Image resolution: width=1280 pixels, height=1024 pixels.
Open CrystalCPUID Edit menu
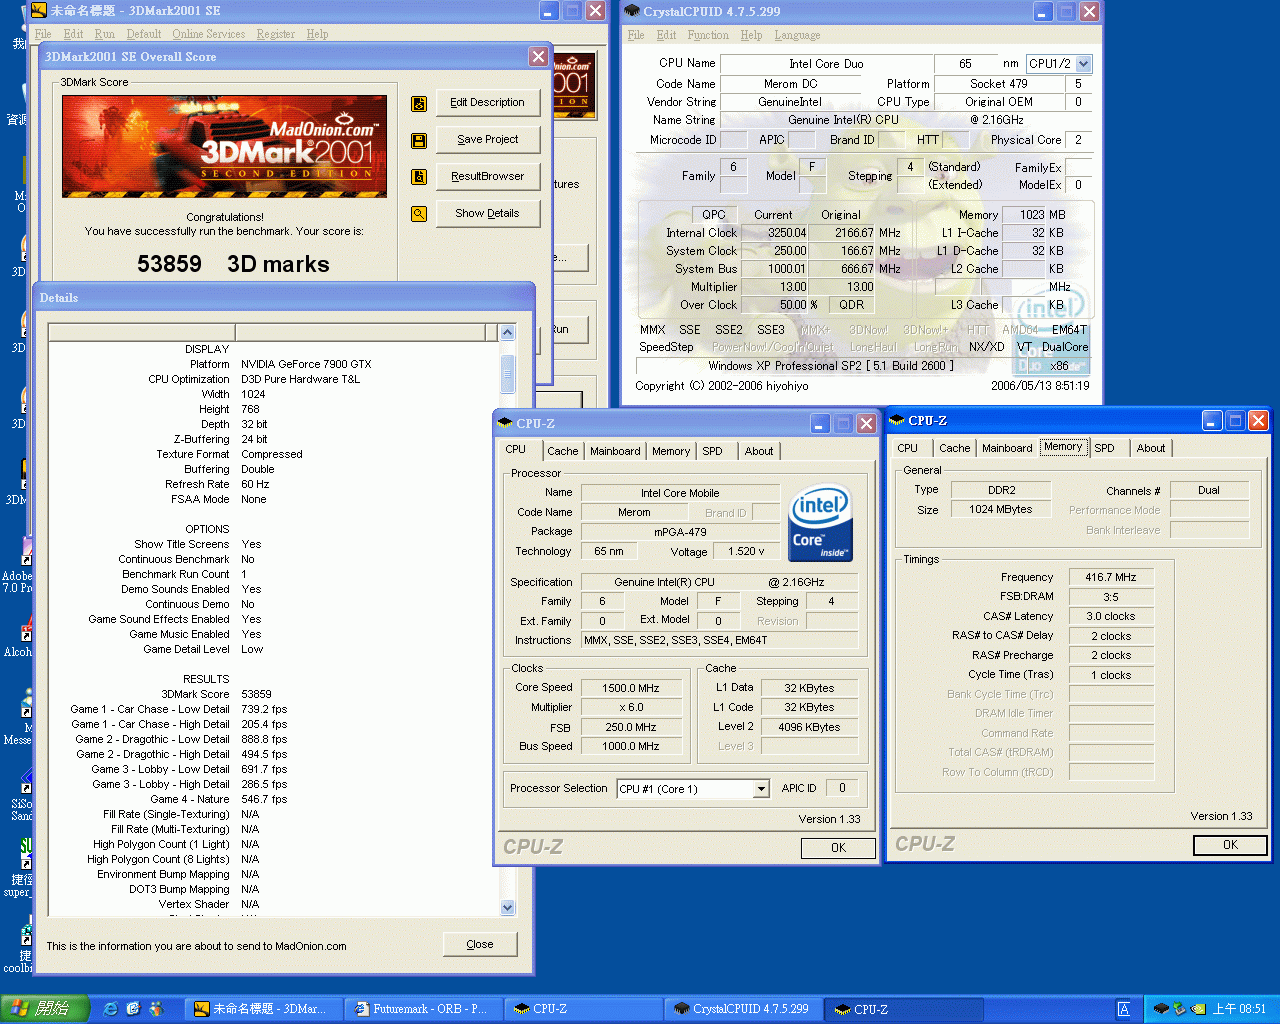pos(667,35)
